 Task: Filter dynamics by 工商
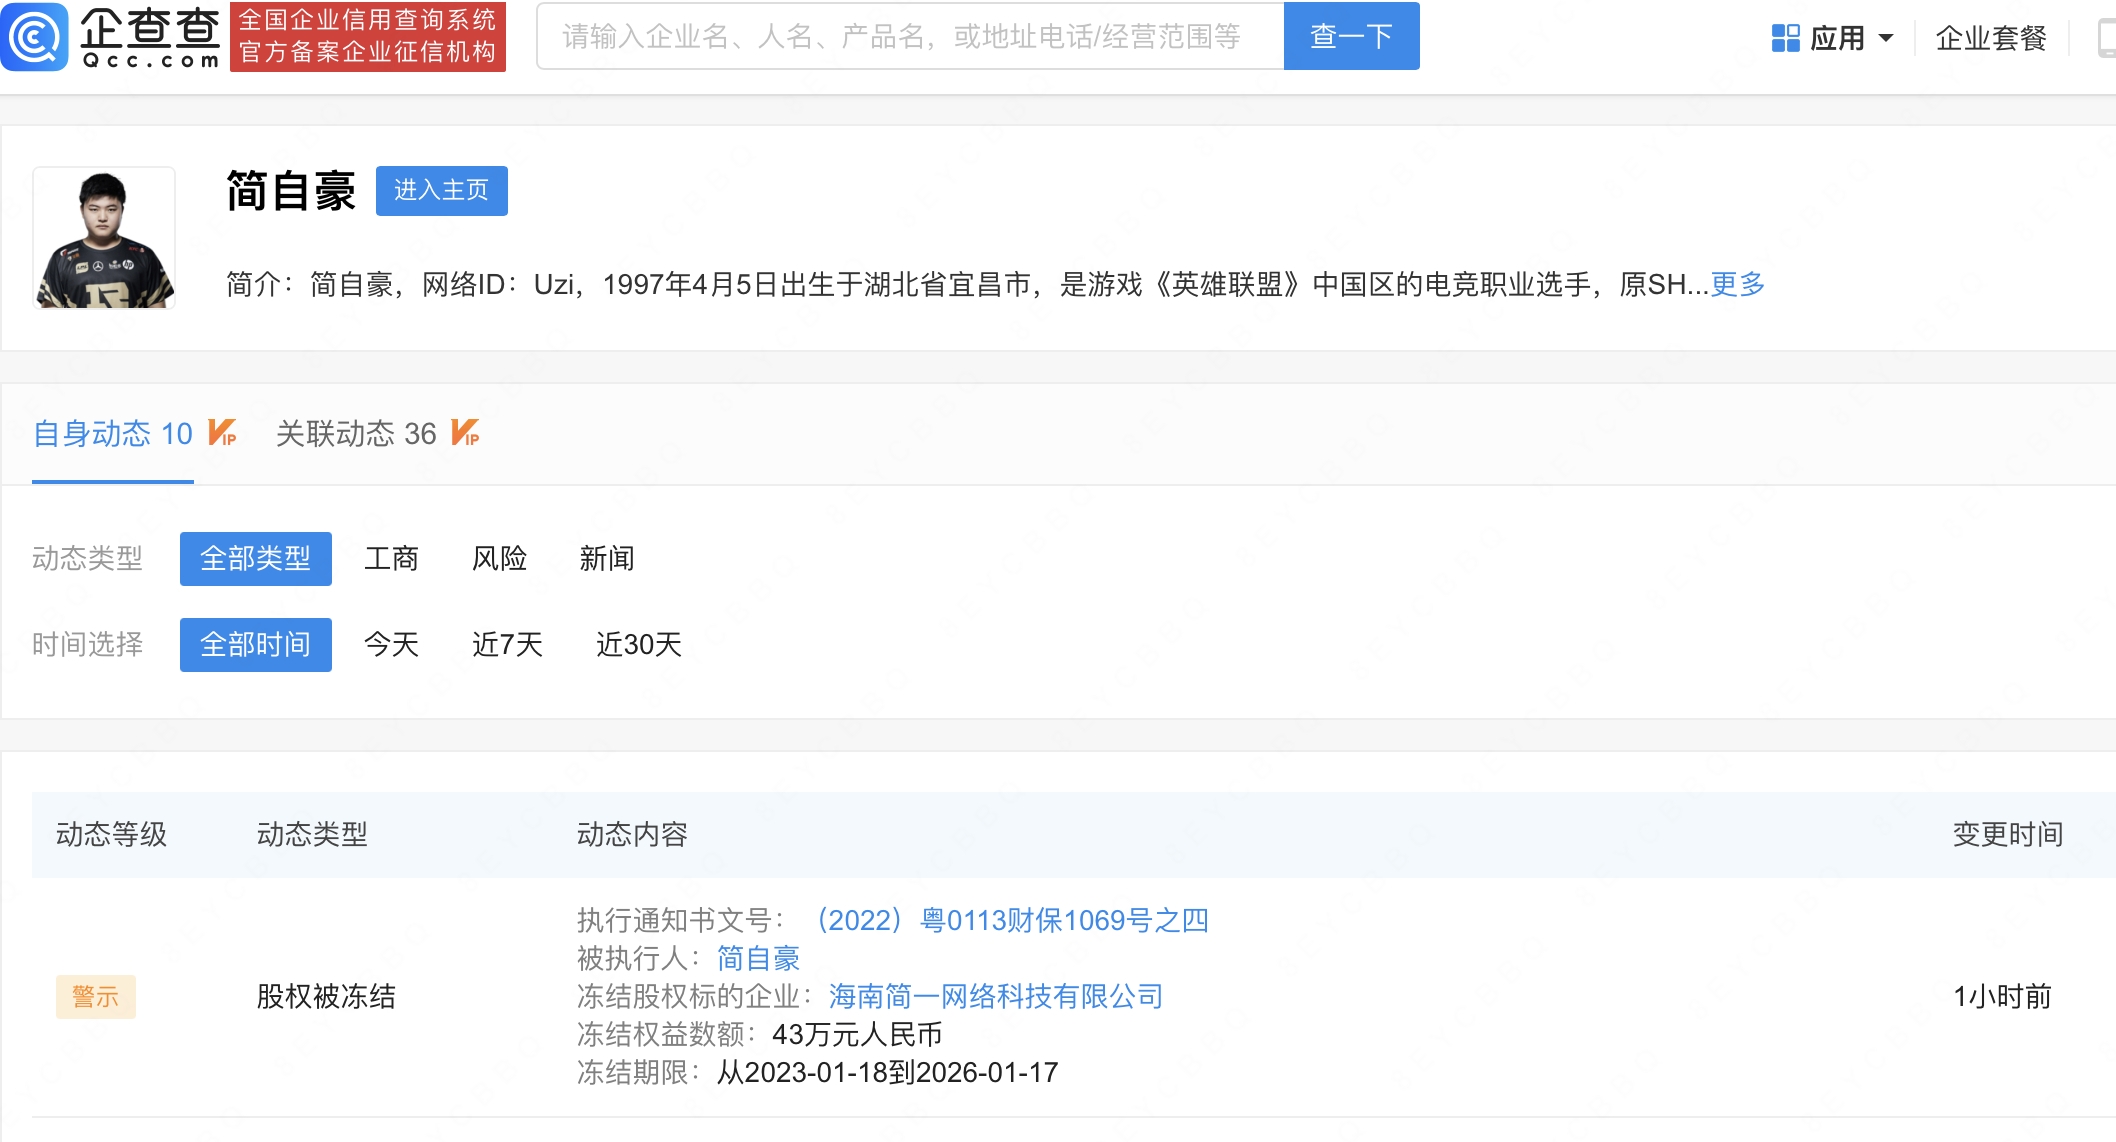point(391,558)
